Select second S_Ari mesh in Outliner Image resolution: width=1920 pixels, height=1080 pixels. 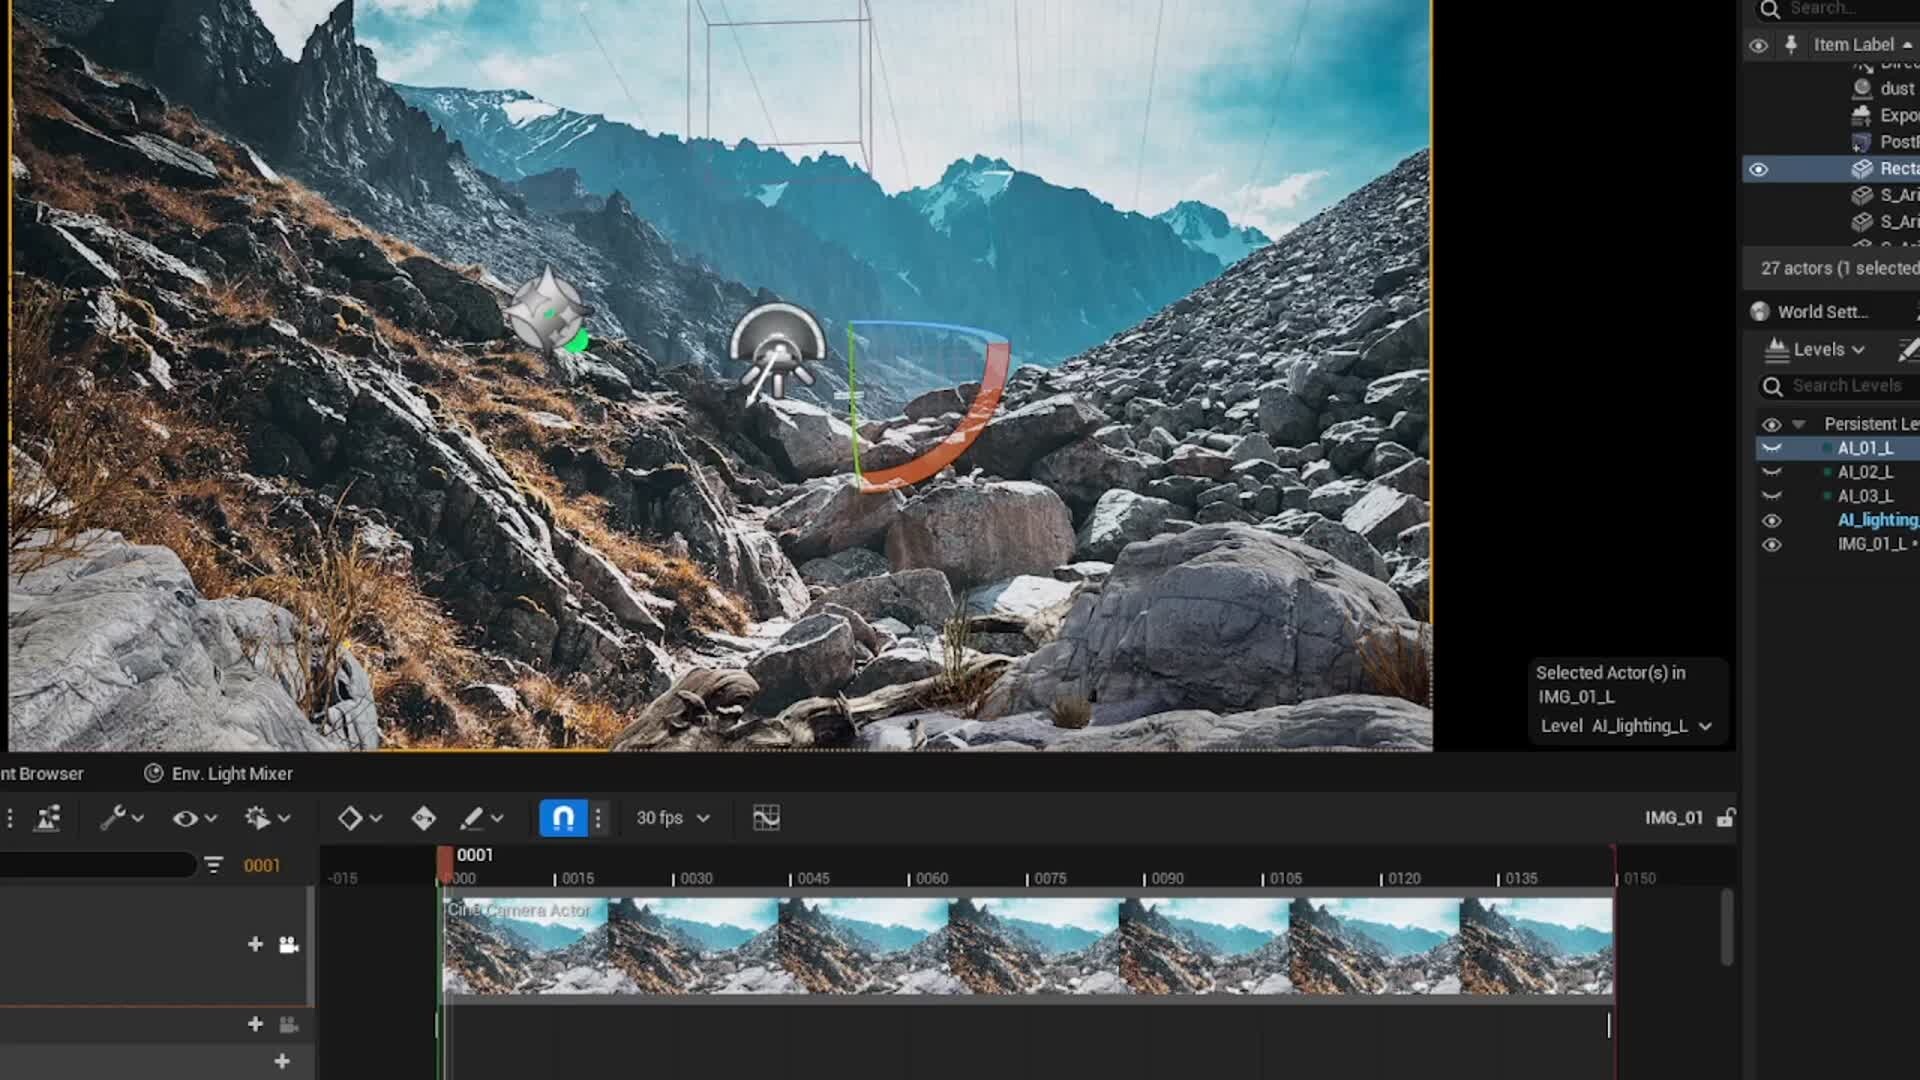tap(1899, 222)
